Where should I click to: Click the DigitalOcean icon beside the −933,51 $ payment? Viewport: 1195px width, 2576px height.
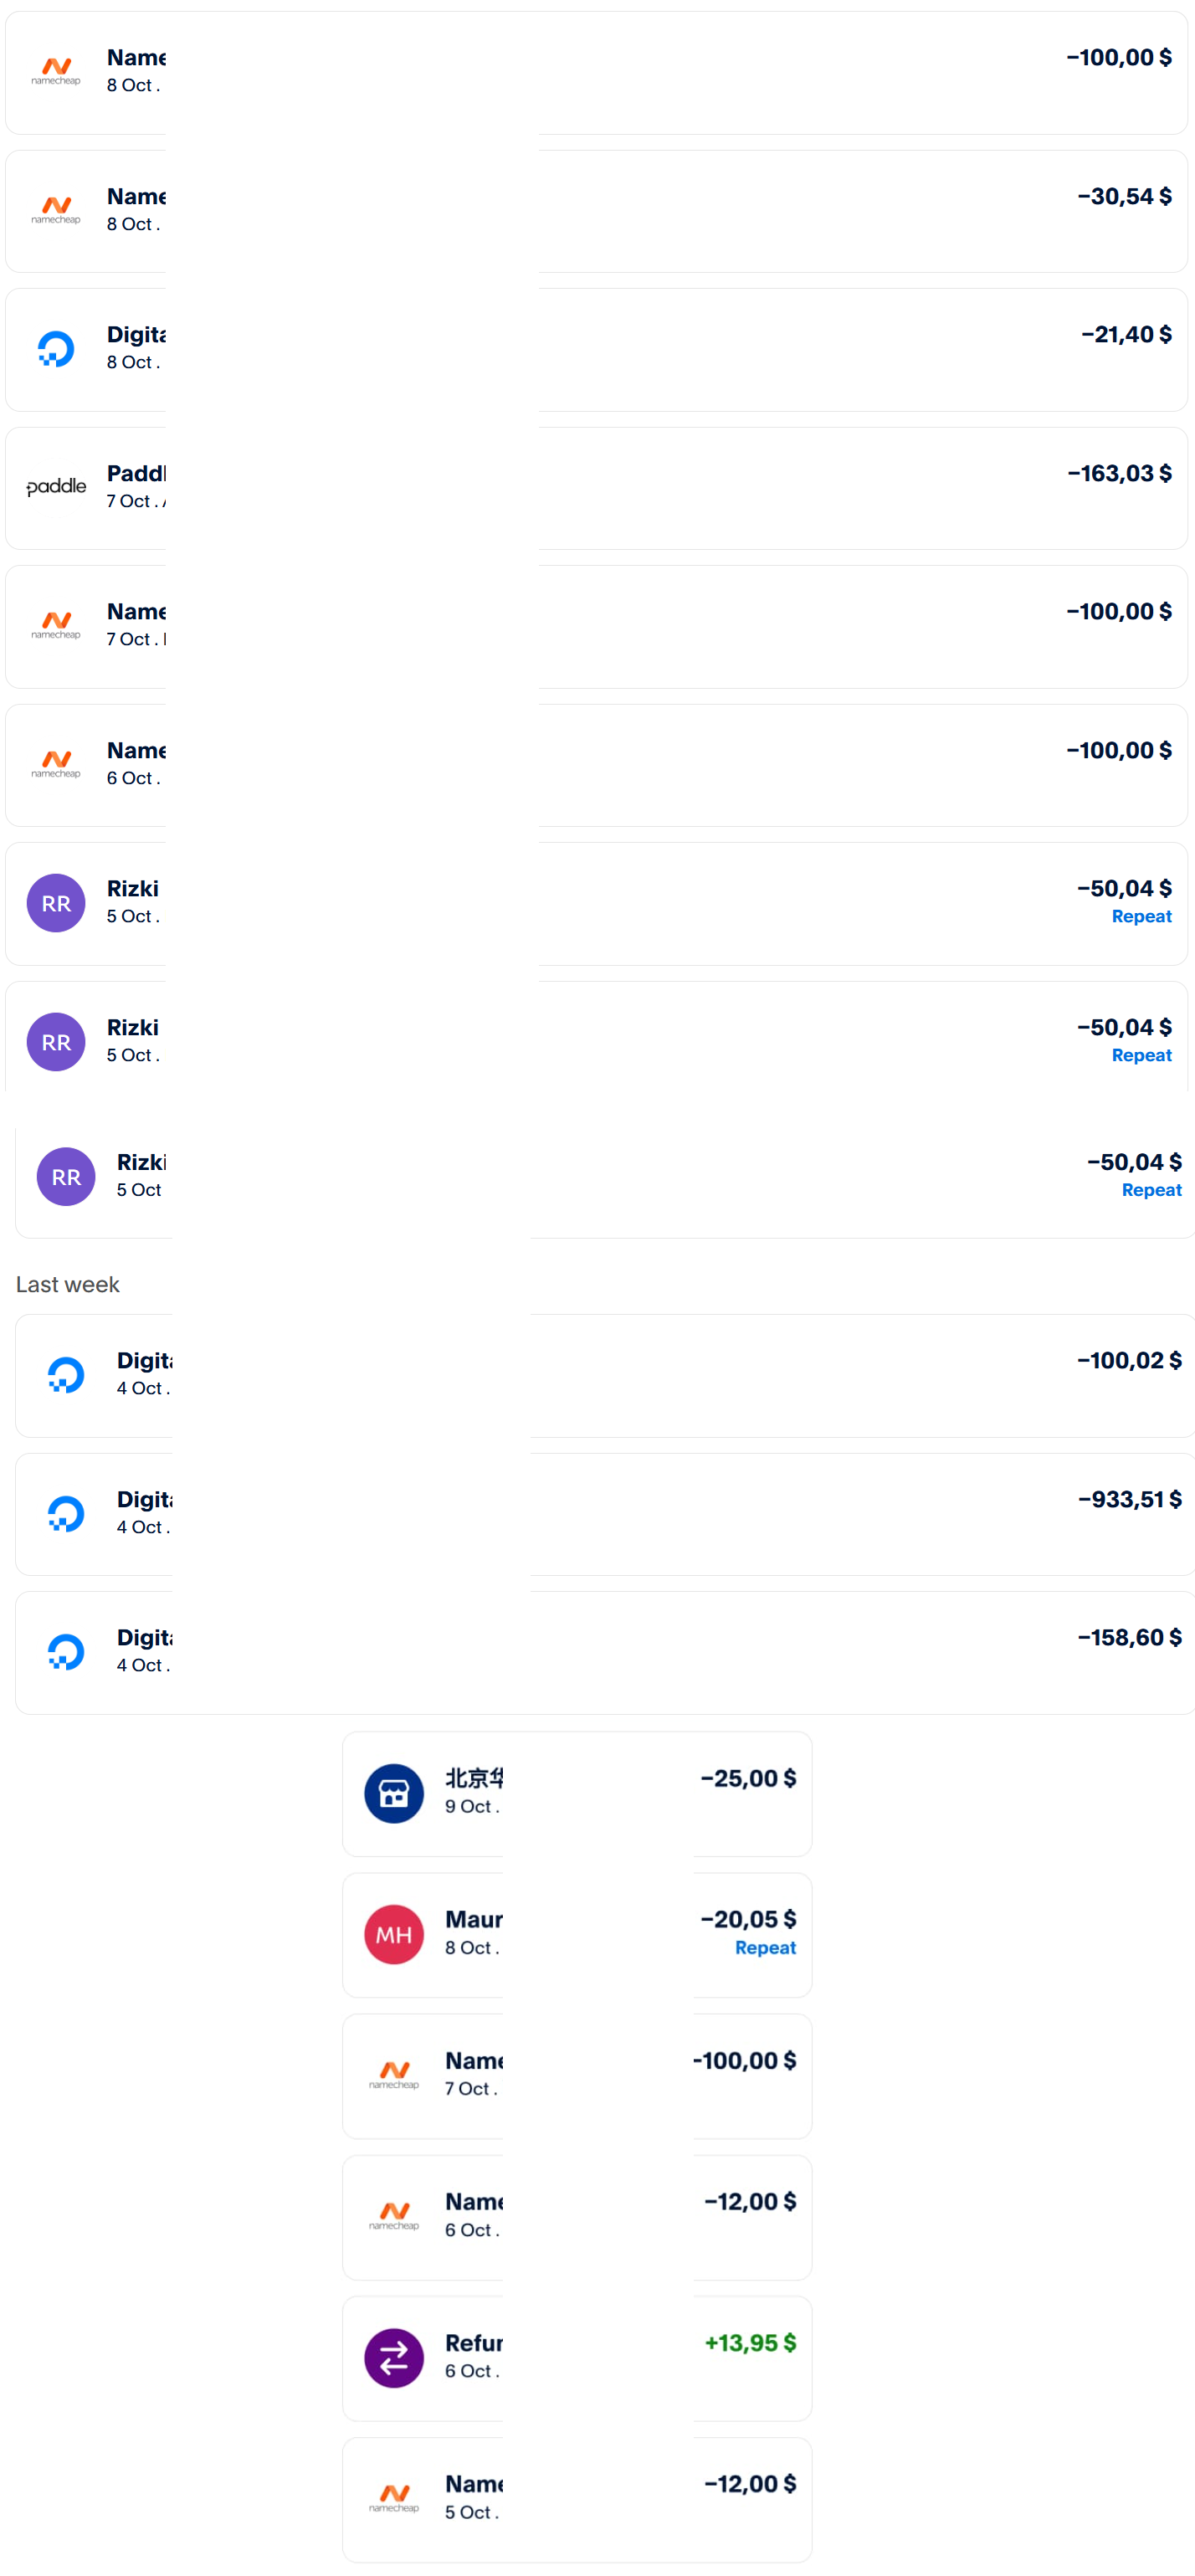[66, 1513]
